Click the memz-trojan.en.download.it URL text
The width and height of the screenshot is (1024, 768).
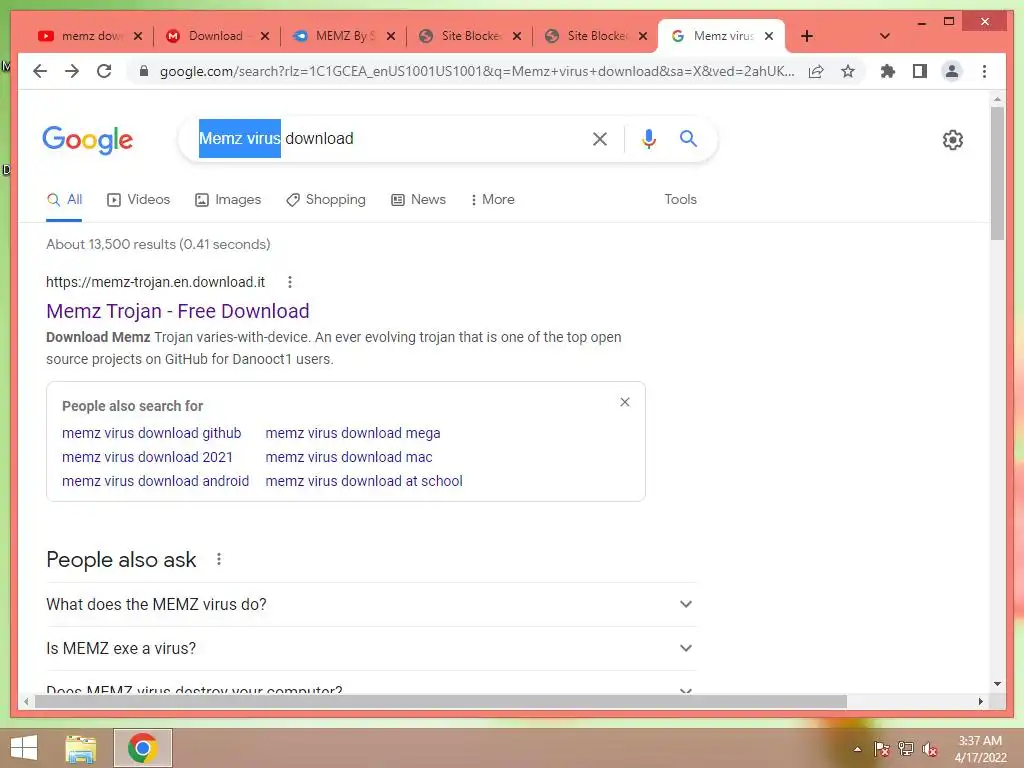pyautogui.click(x=155, y=282)
